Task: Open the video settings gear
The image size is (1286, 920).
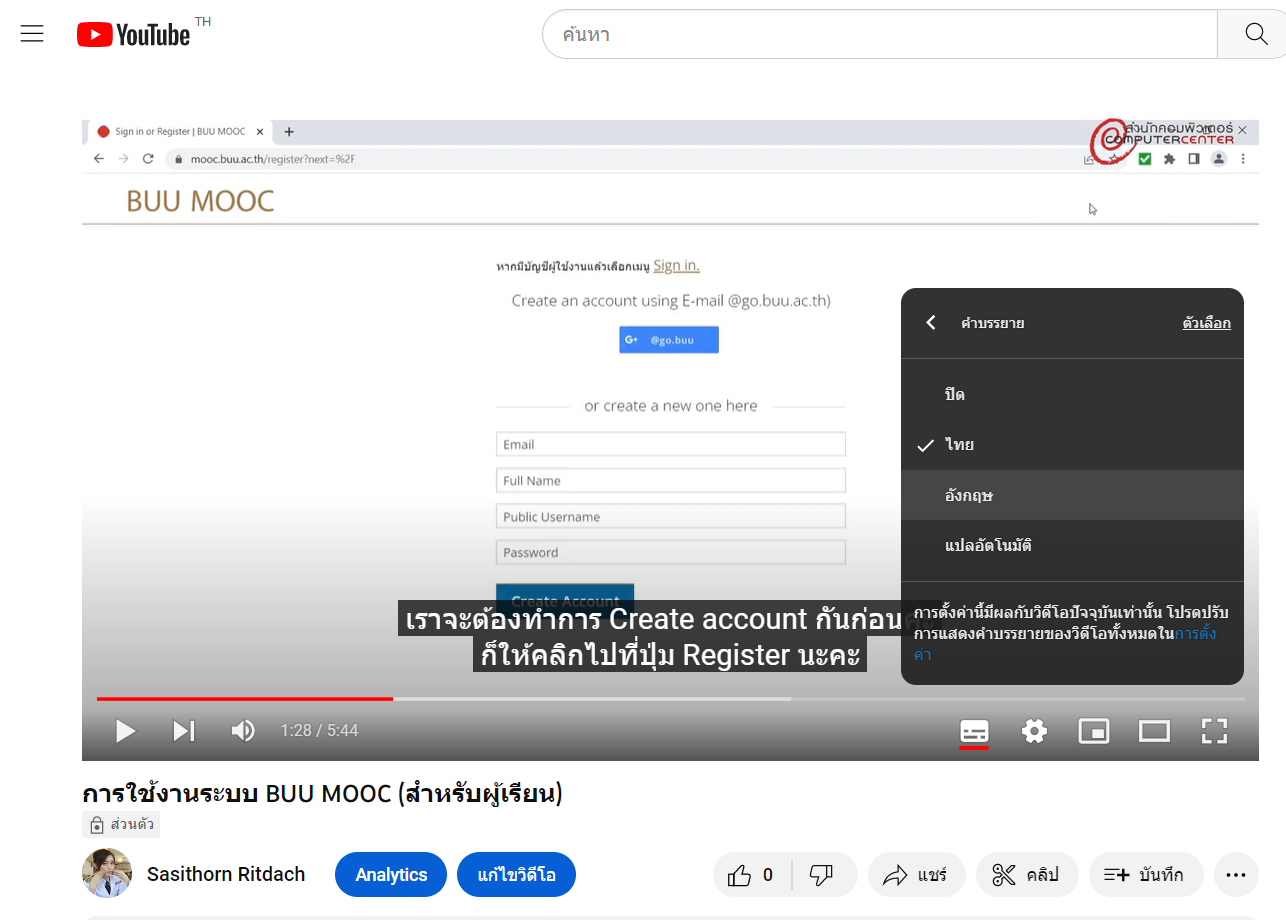Action: (x=1034, y=731)
